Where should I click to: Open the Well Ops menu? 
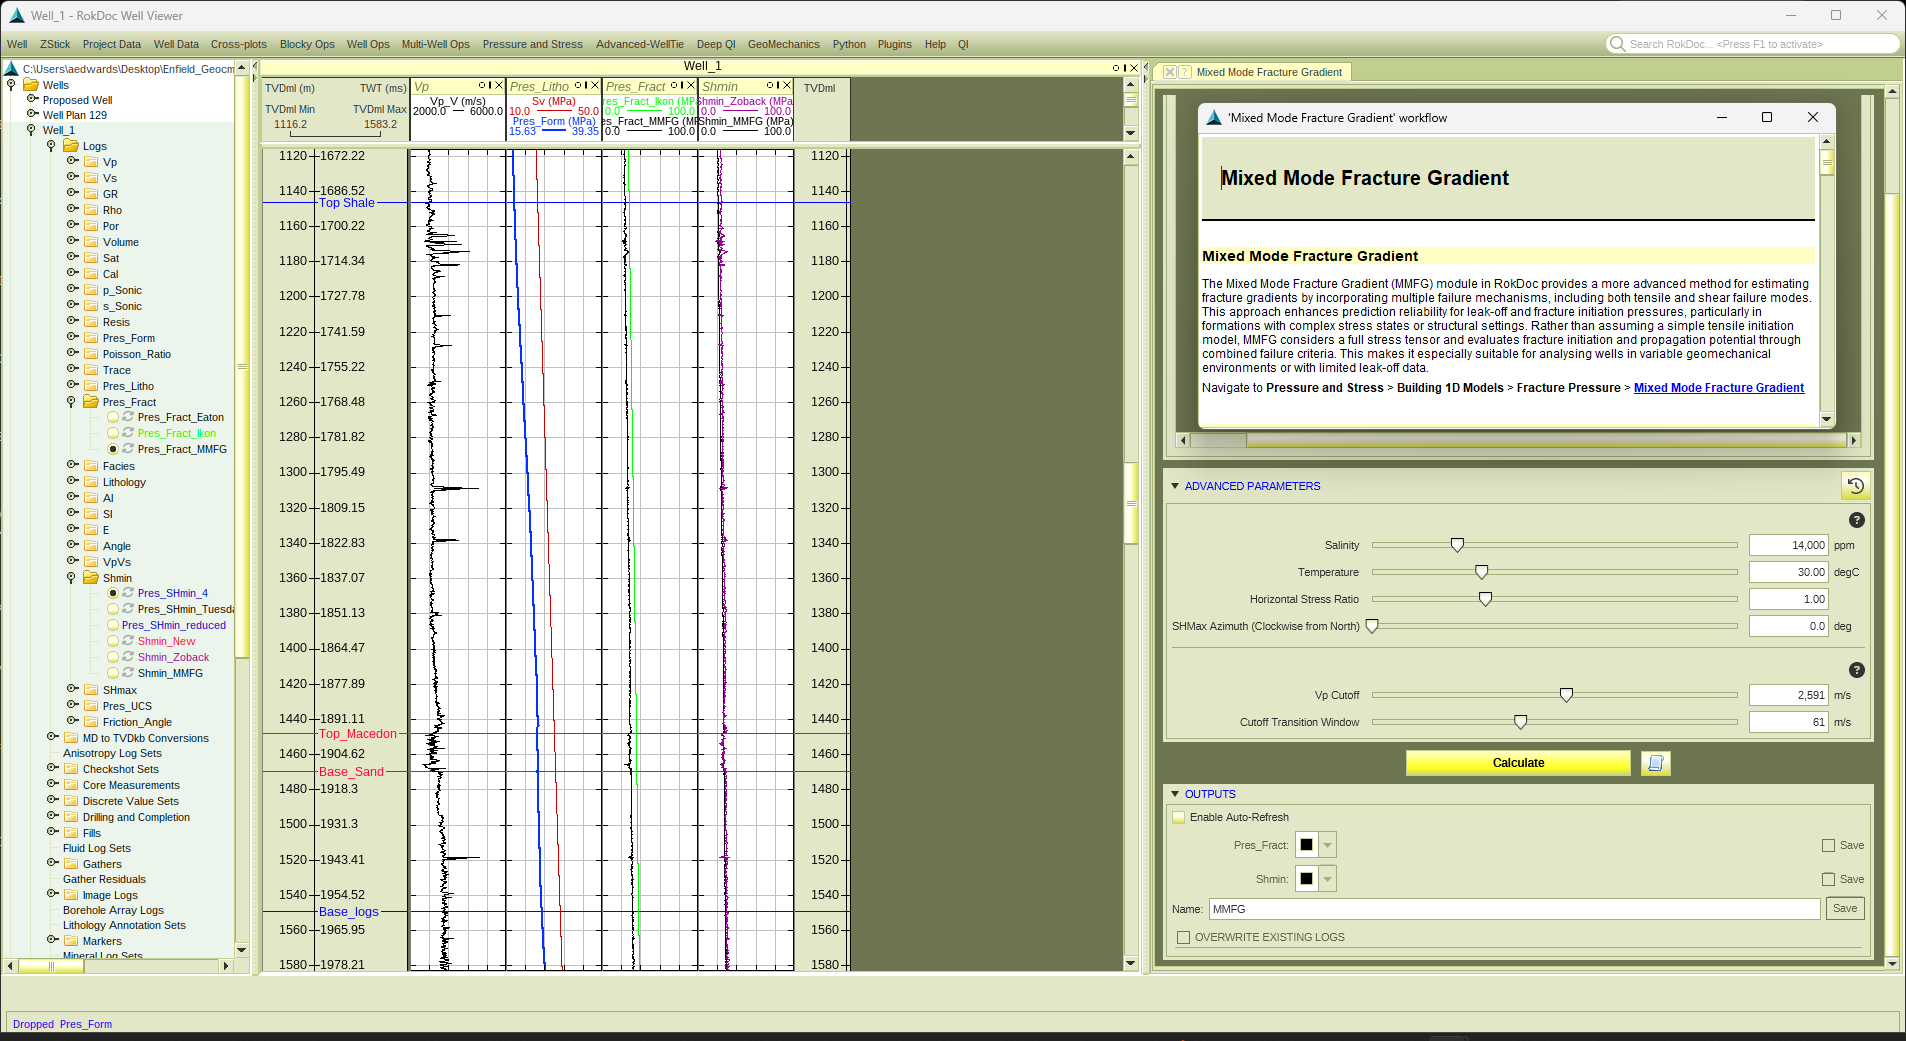point(368,44)
